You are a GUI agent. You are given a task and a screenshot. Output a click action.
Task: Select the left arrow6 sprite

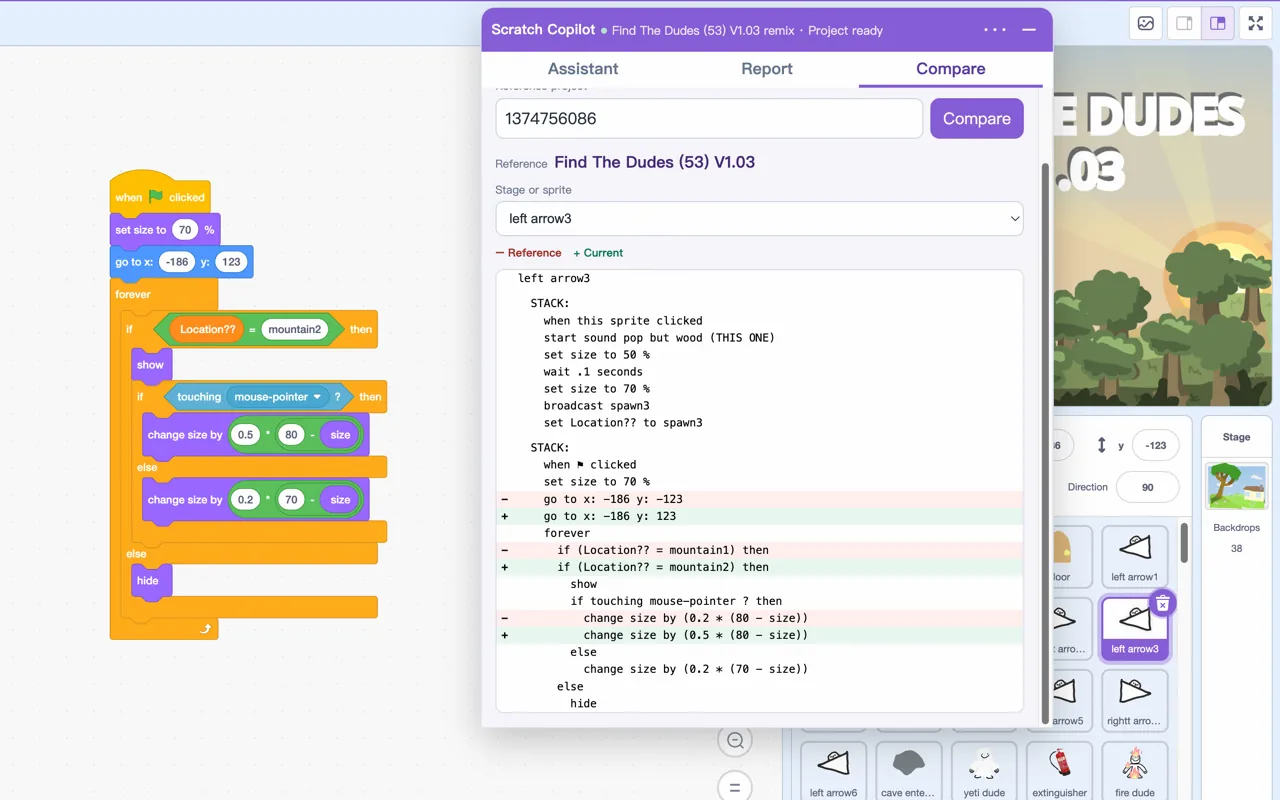pos(833,772)
